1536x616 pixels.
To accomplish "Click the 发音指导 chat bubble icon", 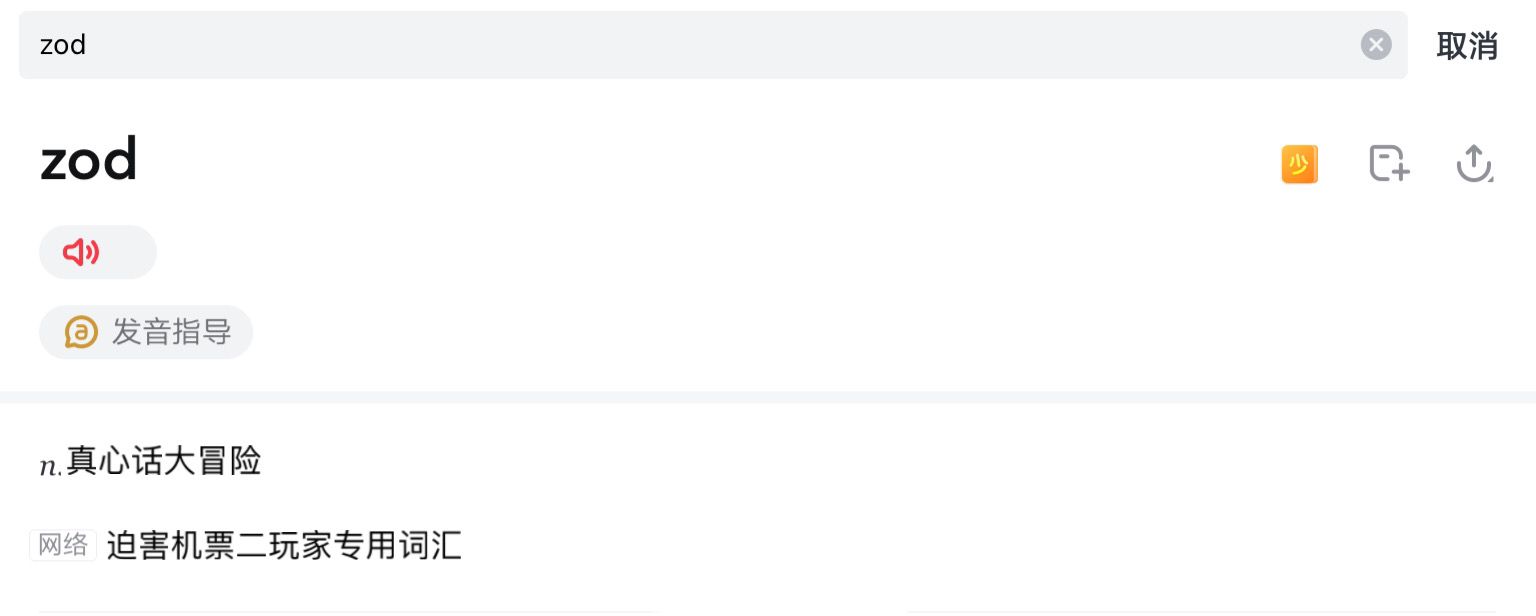I will pyautogui.click(x=81, y=332).
